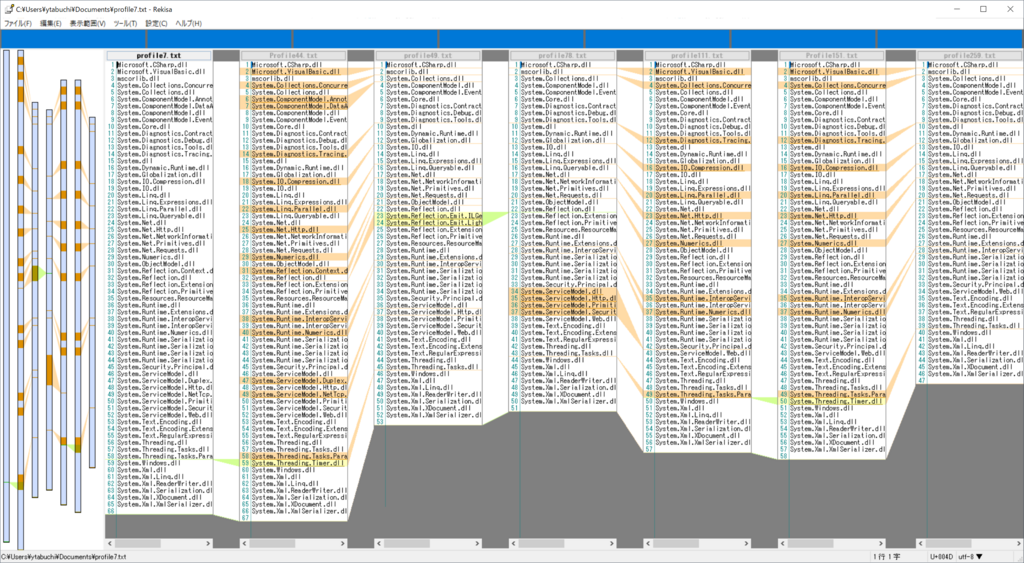Click the Rekisa app icon in title bar
Viewport: 1024px width, 563px height.
[x=9, y=9]
